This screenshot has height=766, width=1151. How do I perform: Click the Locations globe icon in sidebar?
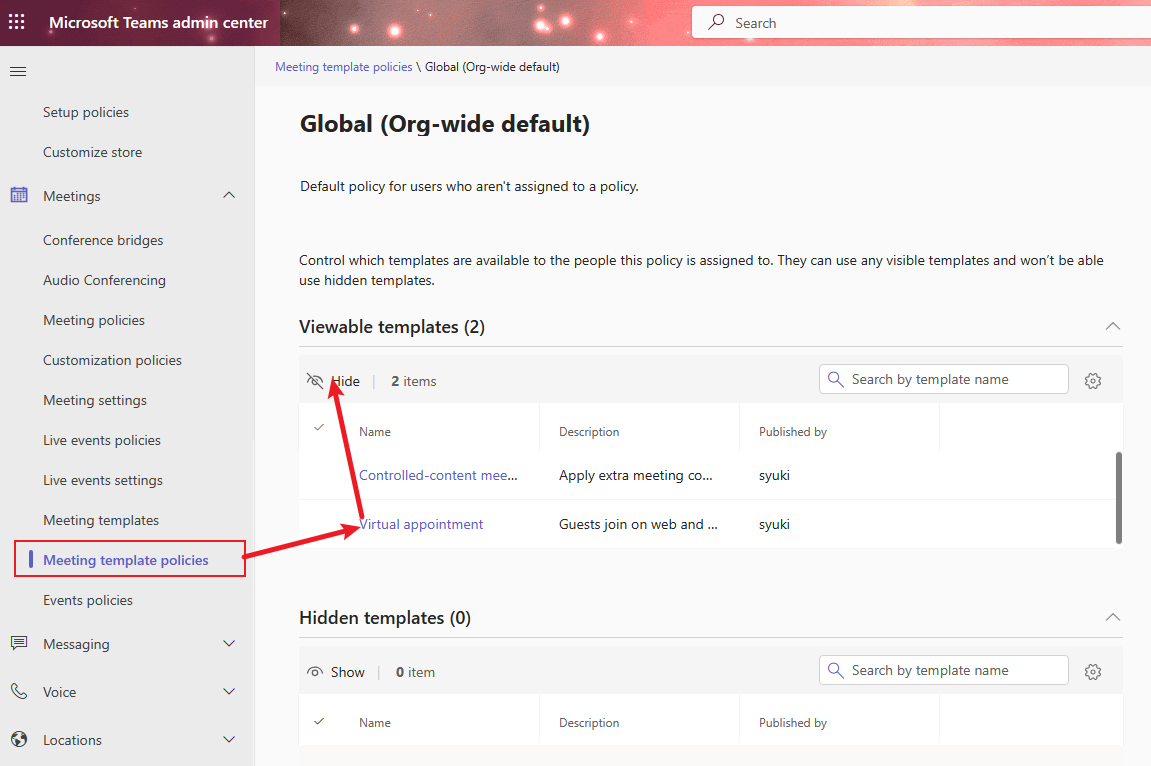[19, 739]
